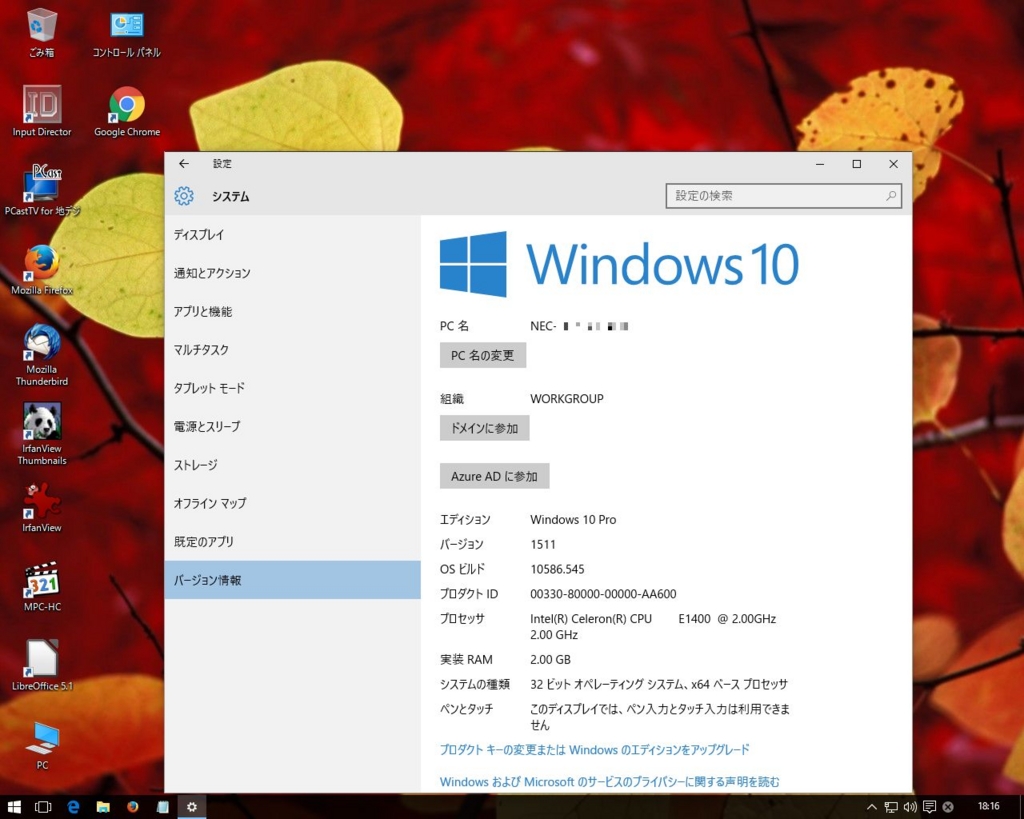
Task: Open オフライン マップ settings page
Action: click(293, 504)
